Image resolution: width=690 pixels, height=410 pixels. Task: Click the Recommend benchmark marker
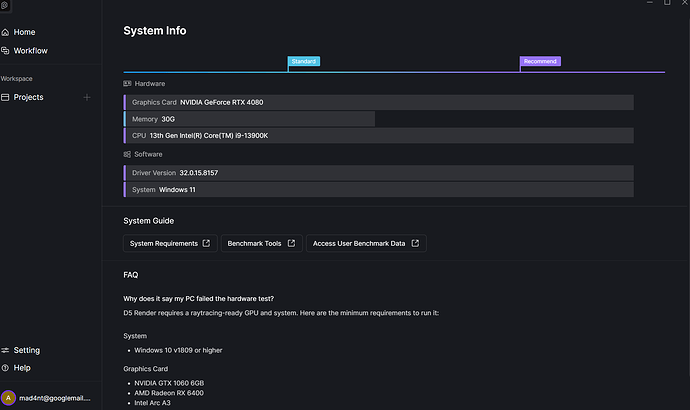[540, 61]
